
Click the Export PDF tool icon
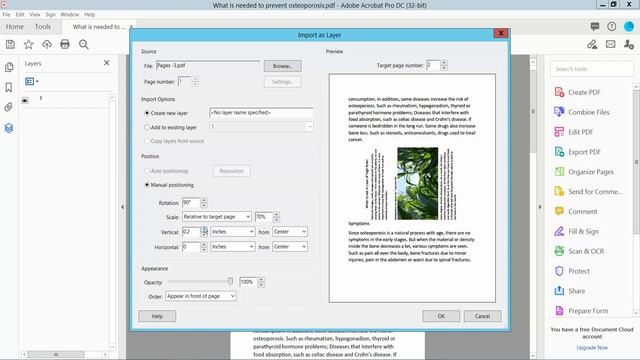point(559,152)
